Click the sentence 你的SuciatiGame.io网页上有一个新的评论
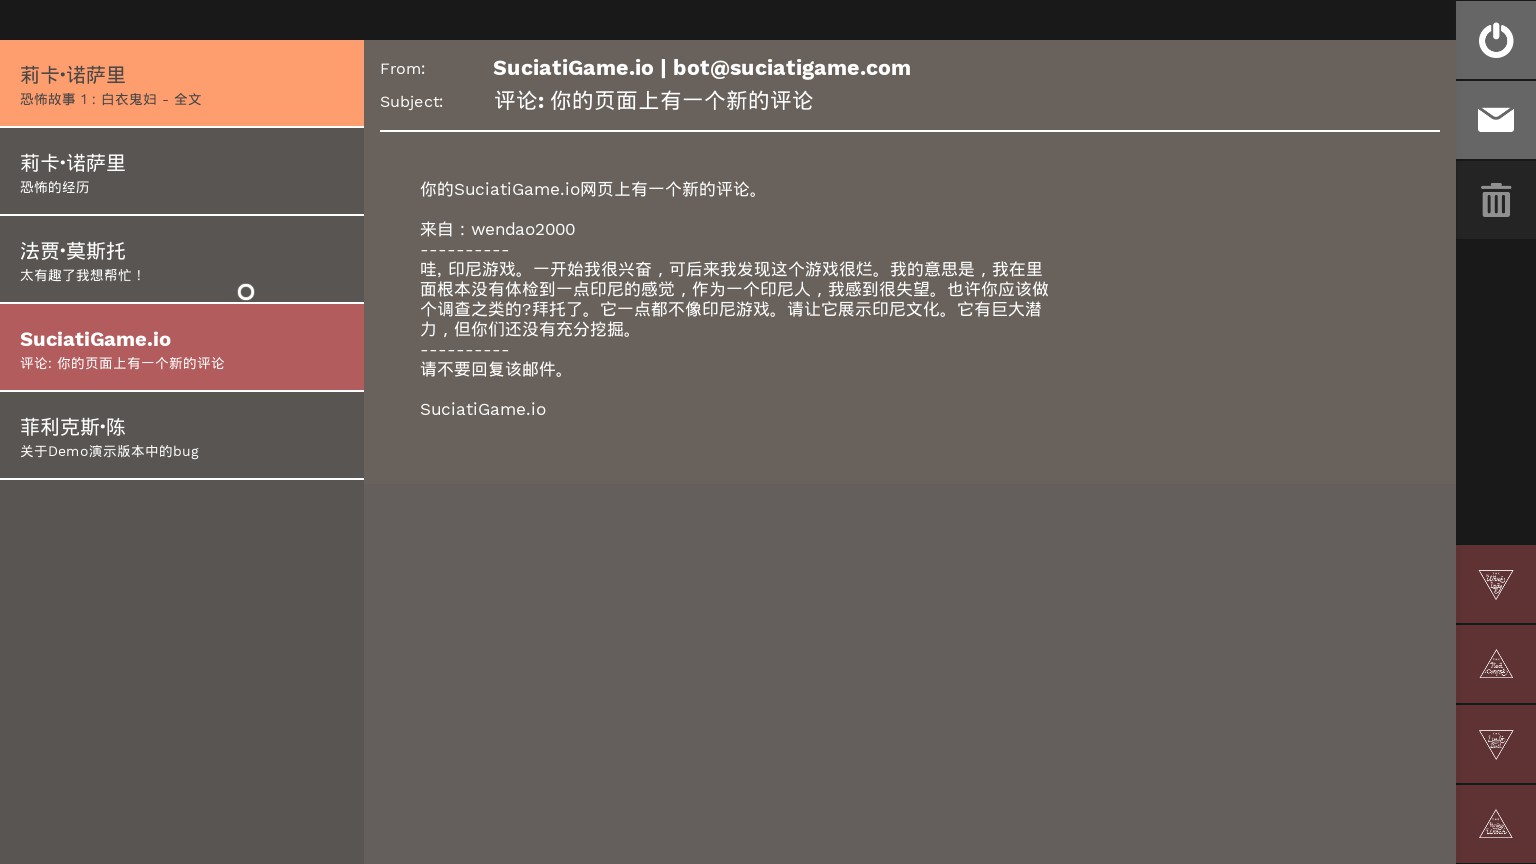 [x=591, y=189]
